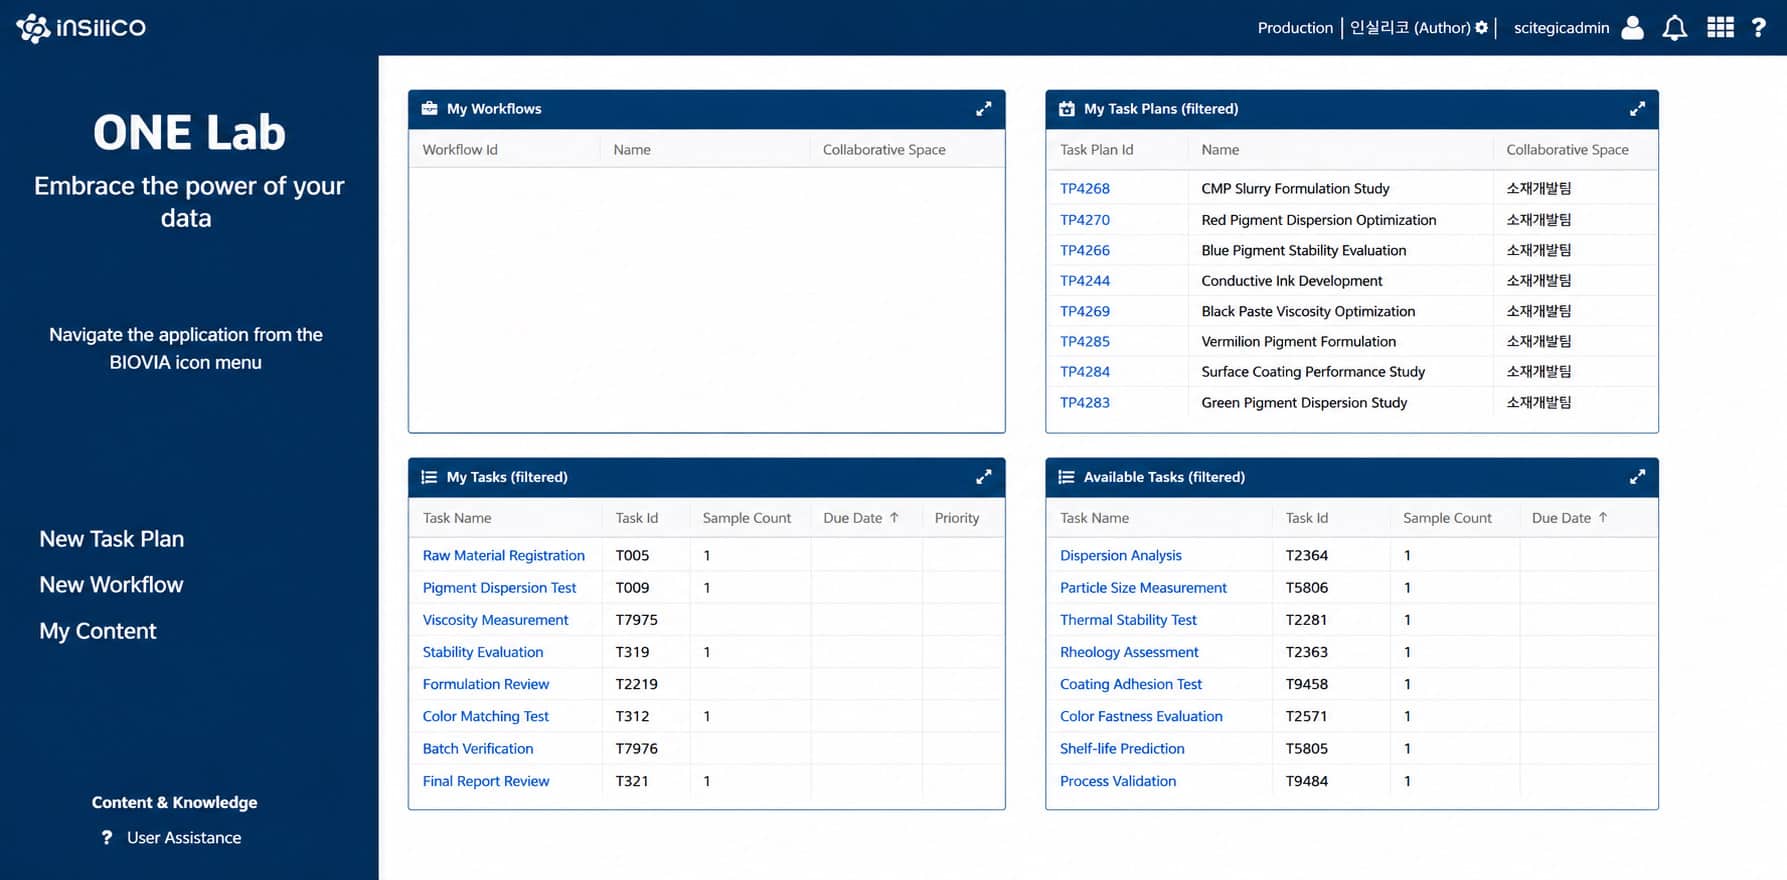Open the Dispersion Analysis available task
The height and width of the screenshot is (880, 1787).
coord(1121,555)
